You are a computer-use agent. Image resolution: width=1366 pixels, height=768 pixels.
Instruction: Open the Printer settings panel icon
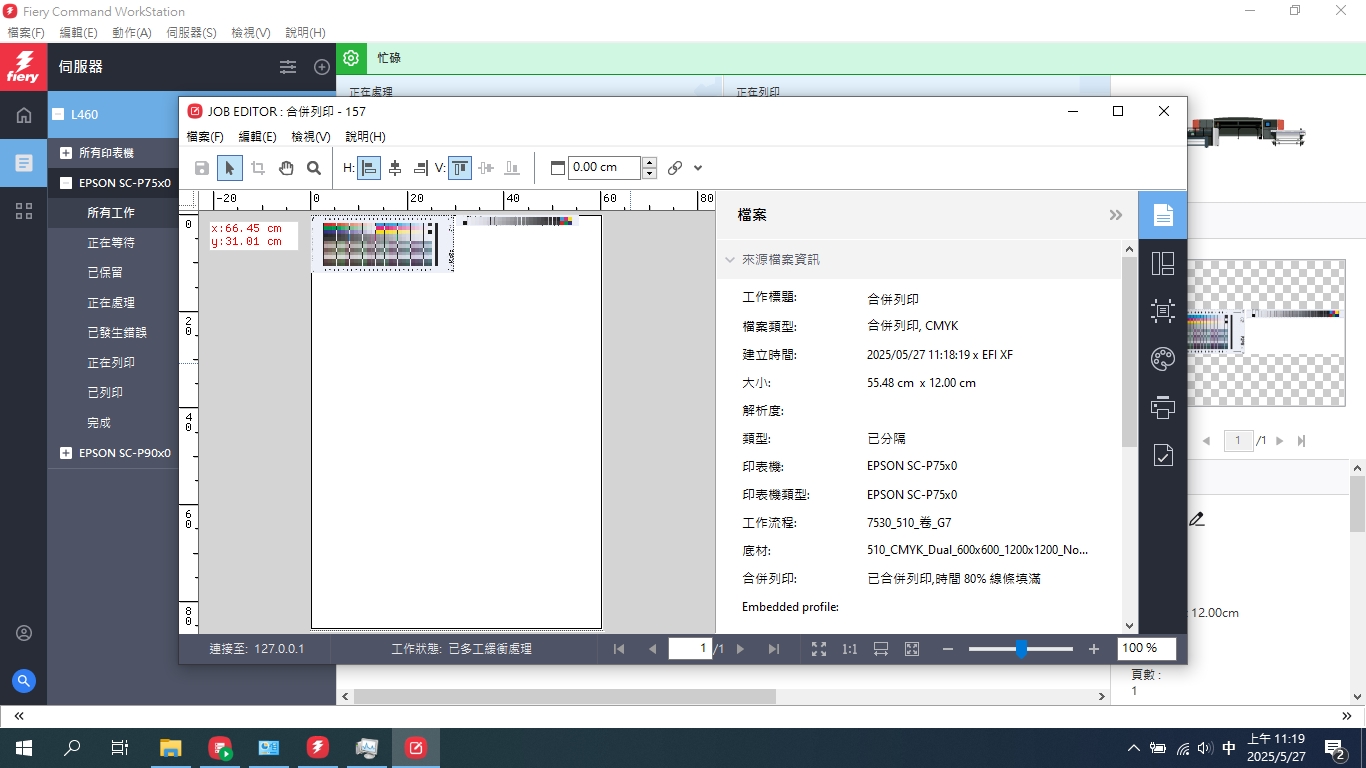pyautogui.click(x=1162, y=407)
